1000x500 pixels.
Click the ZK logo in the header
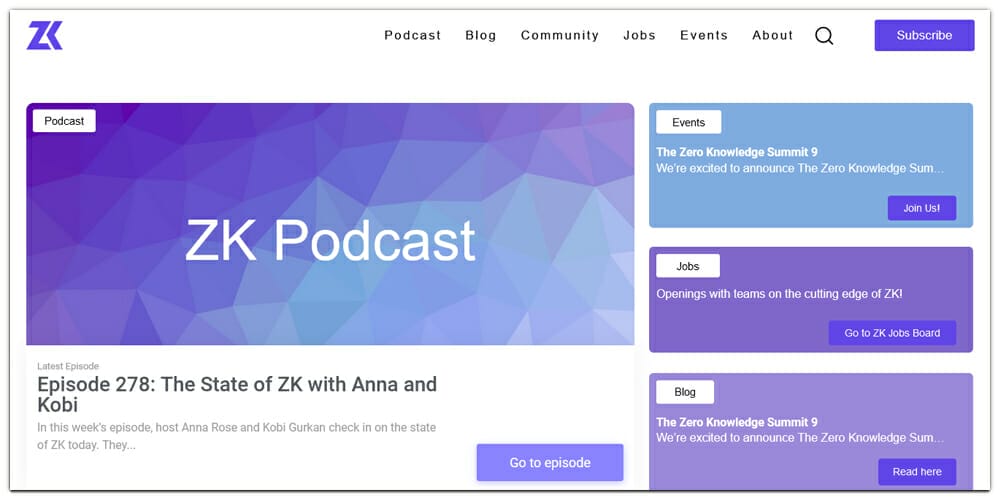tap(45, 35)
